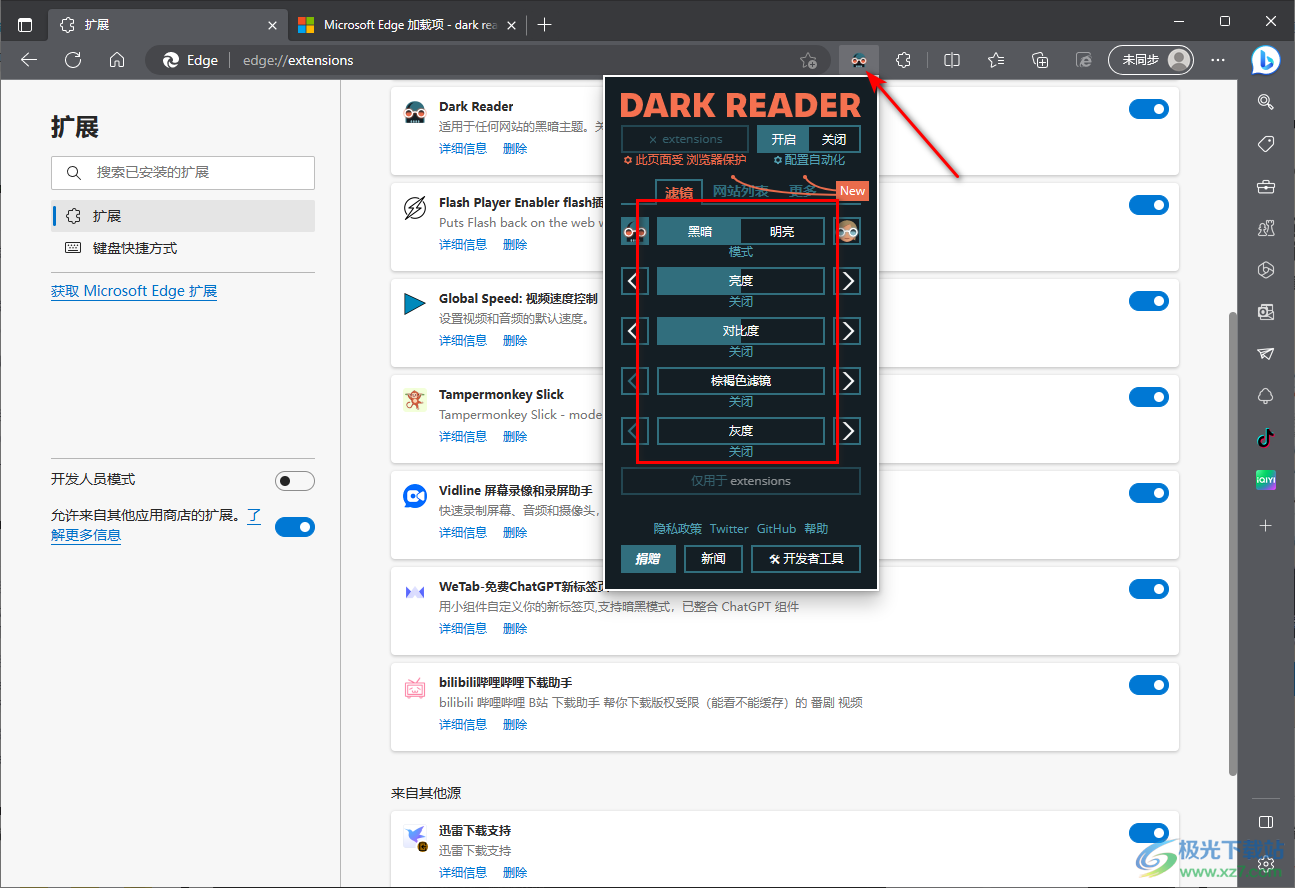Select 明亮 mode in Dark Reader
The image size is (1295, 888).
click(x=782, y=231)
